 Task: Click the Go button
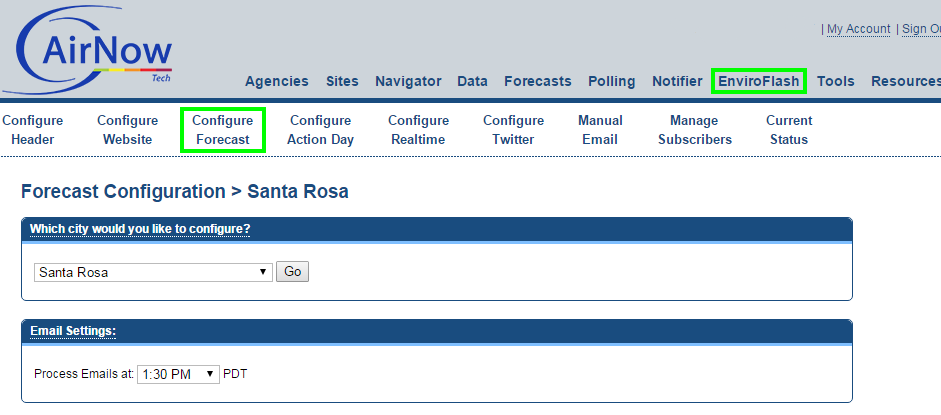[292, 272]
